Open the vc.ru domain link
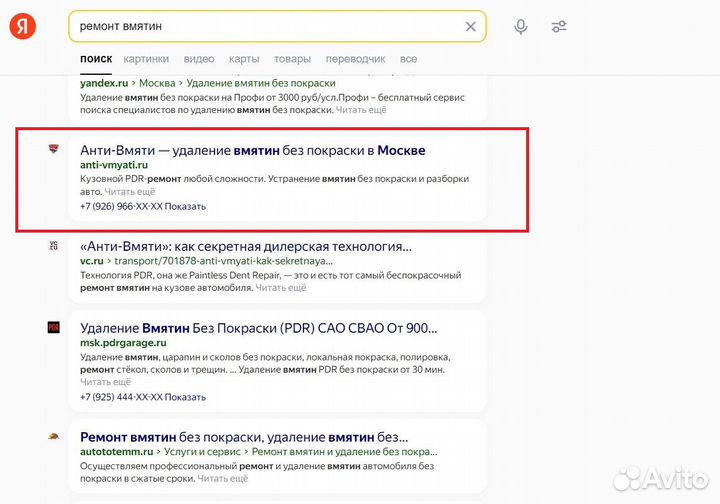 pos(92,261)
